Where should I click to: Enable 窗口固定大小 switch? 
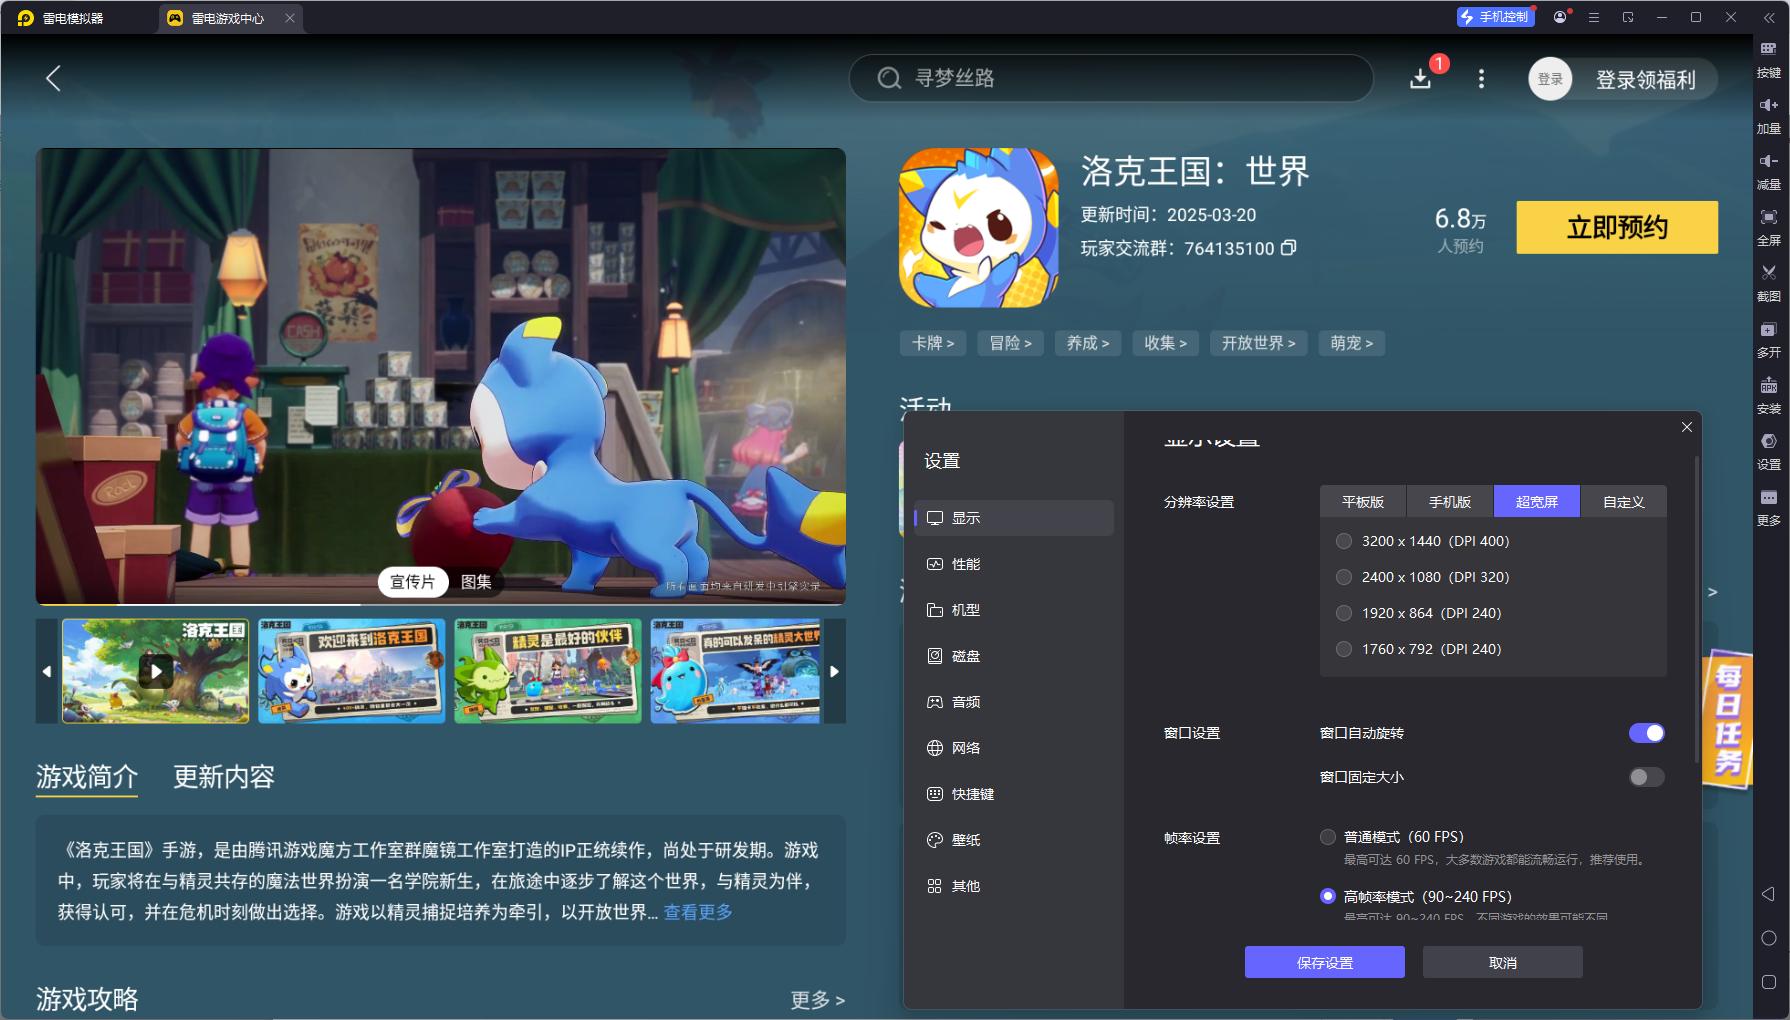point(1647,777)
